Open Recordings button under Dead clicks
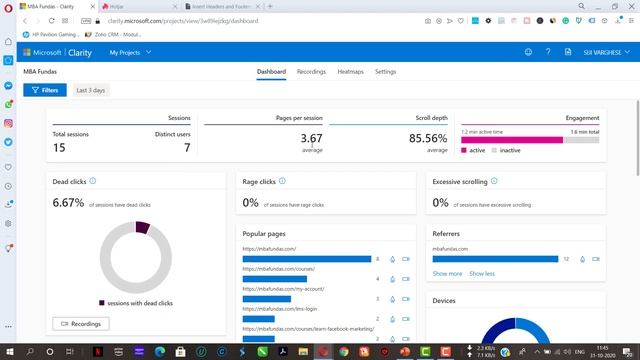 (x=81, y=324)
